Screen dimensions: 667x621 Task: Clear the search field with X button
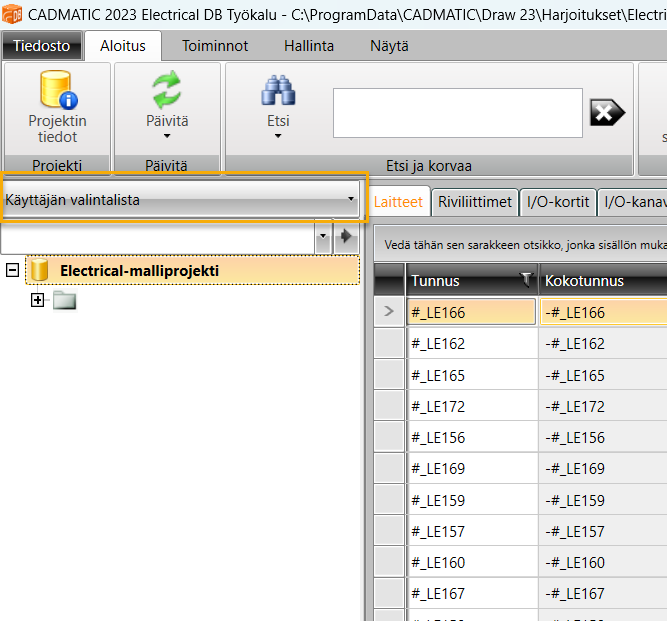tap(607, 112)
